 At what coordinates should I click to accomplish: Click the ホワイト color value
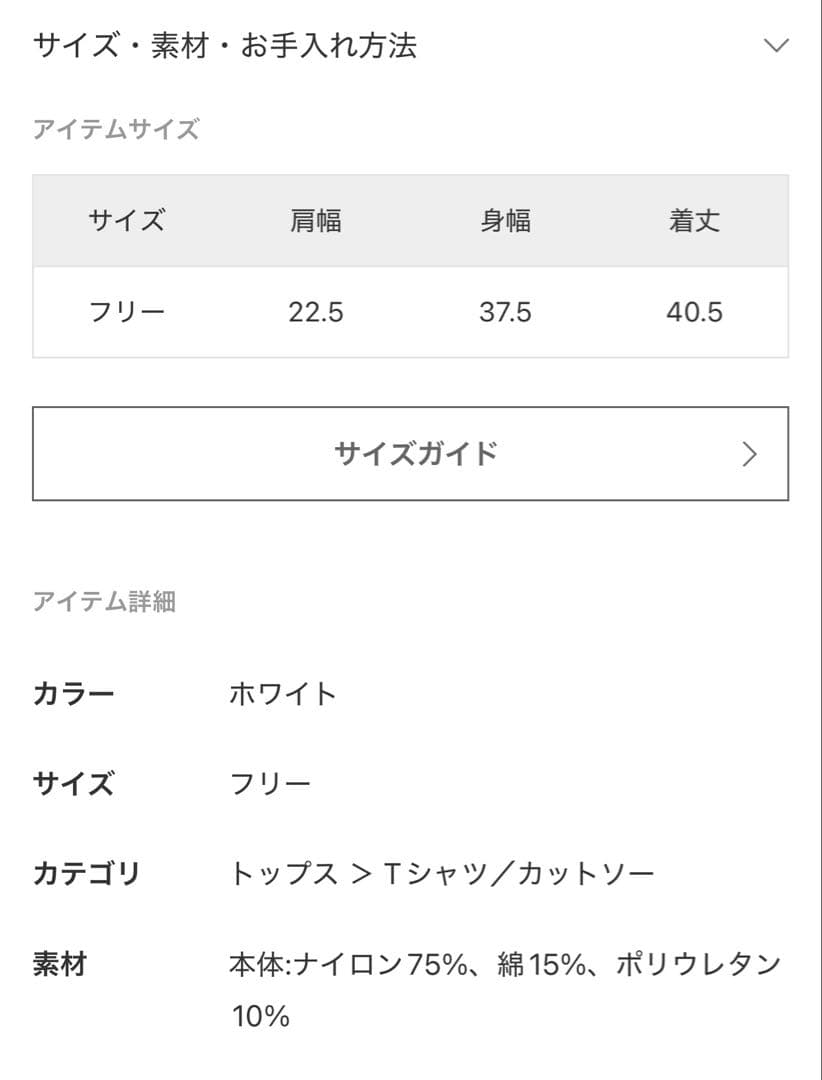[x=284, y=693]
